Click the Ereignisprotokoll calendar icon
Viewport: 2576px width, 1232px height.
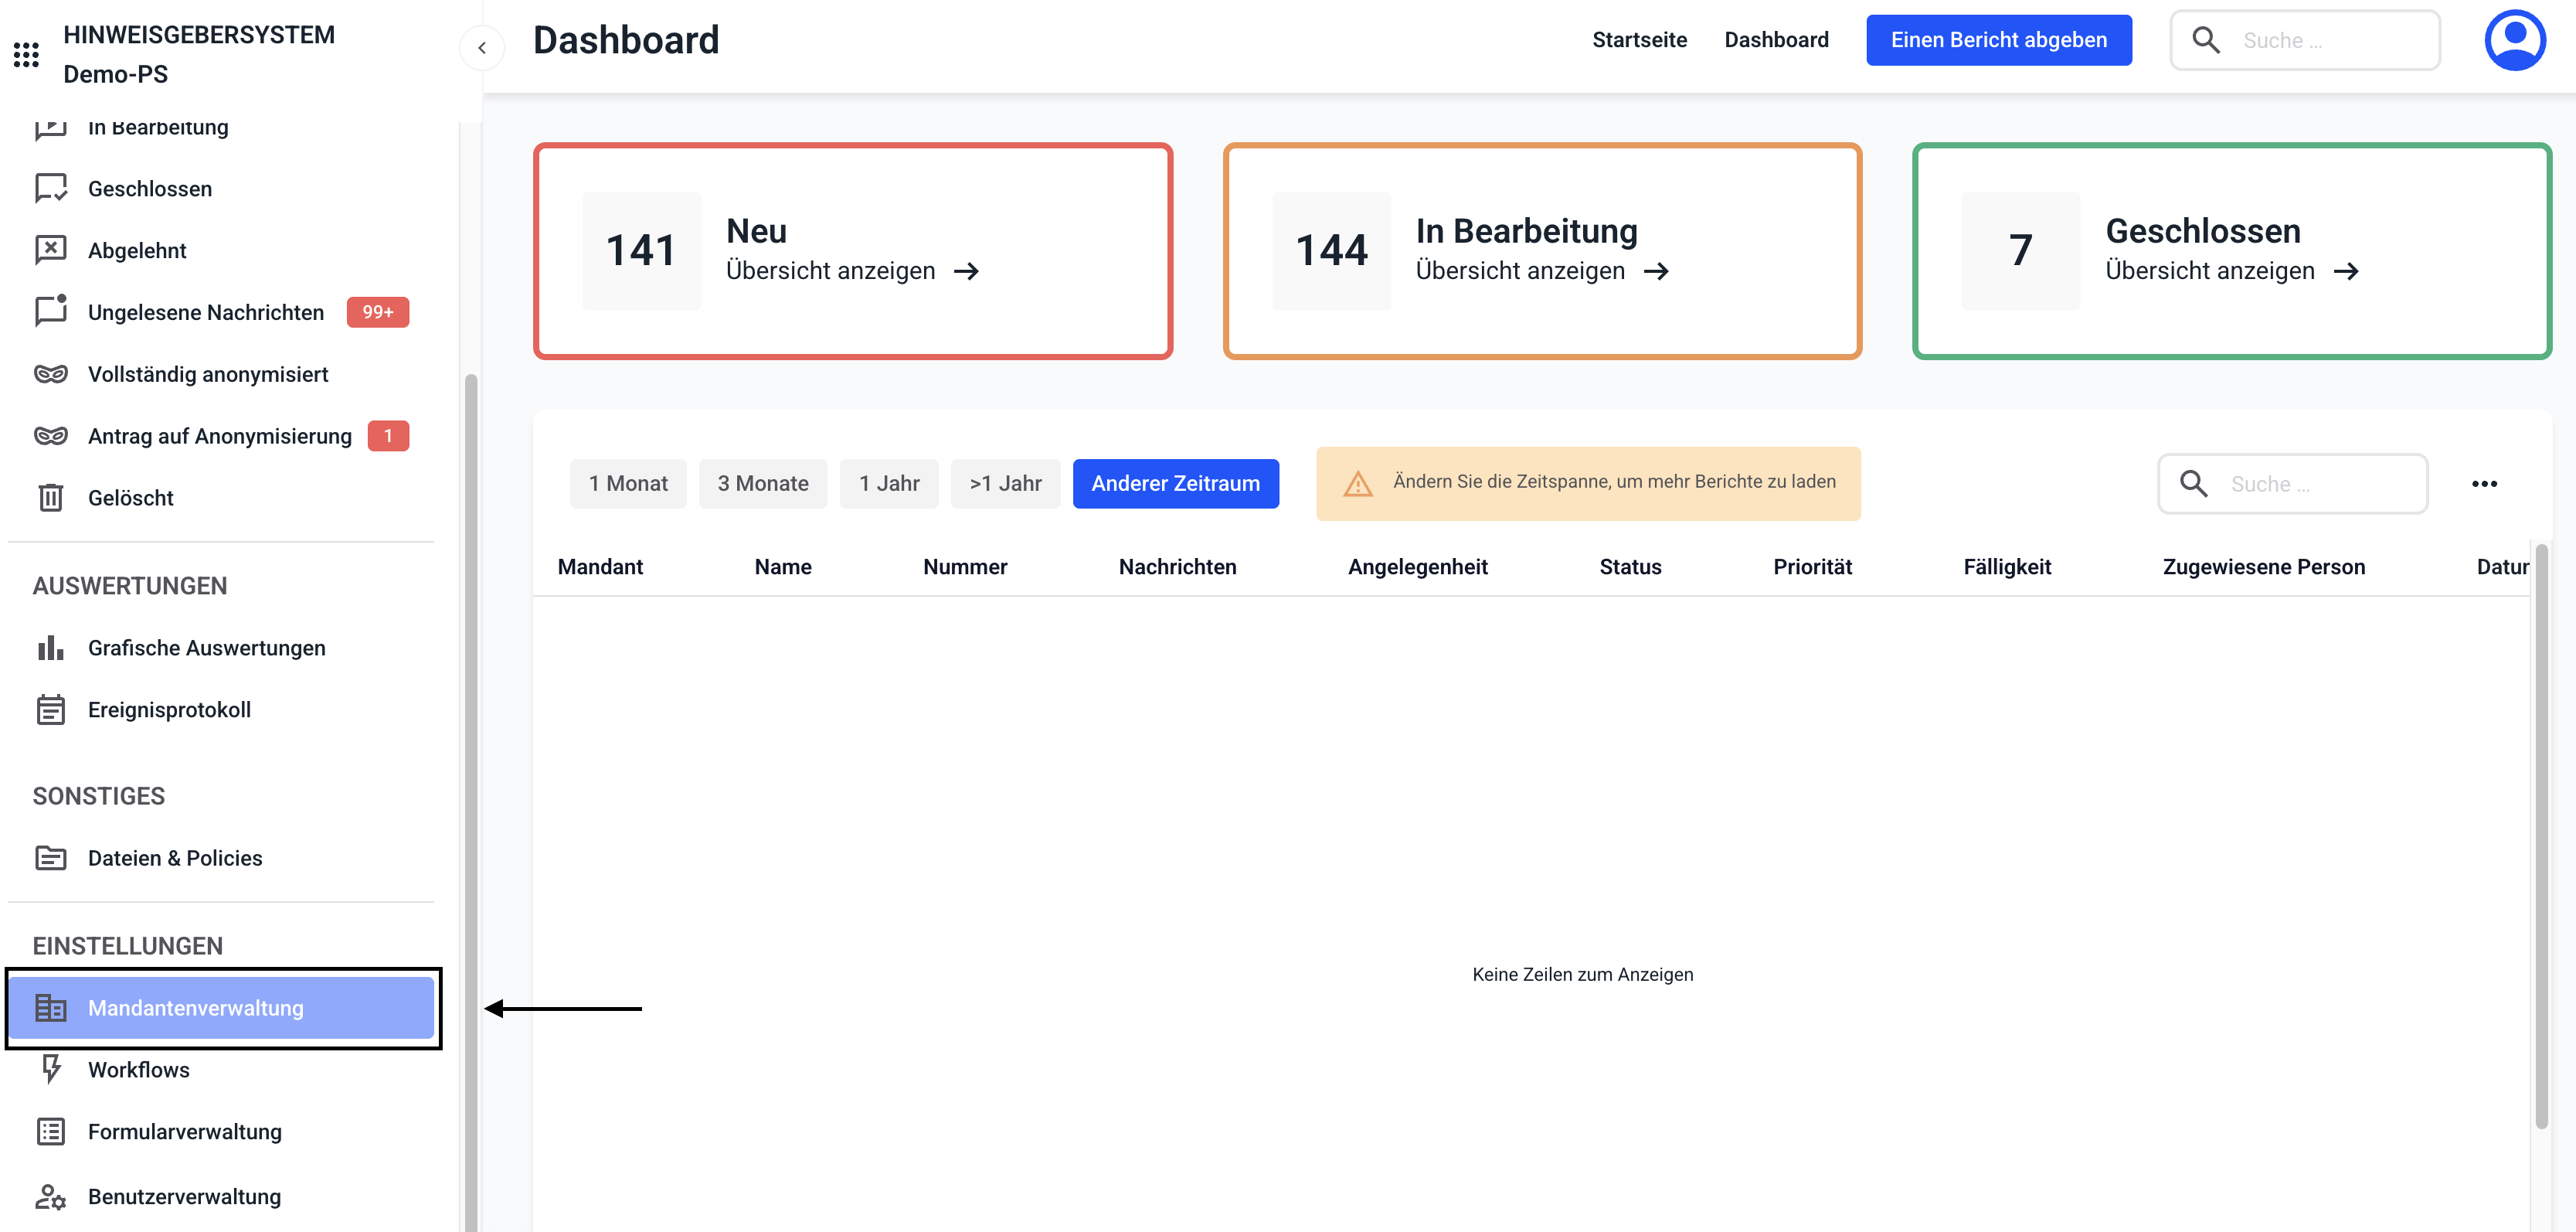[50, 710]
